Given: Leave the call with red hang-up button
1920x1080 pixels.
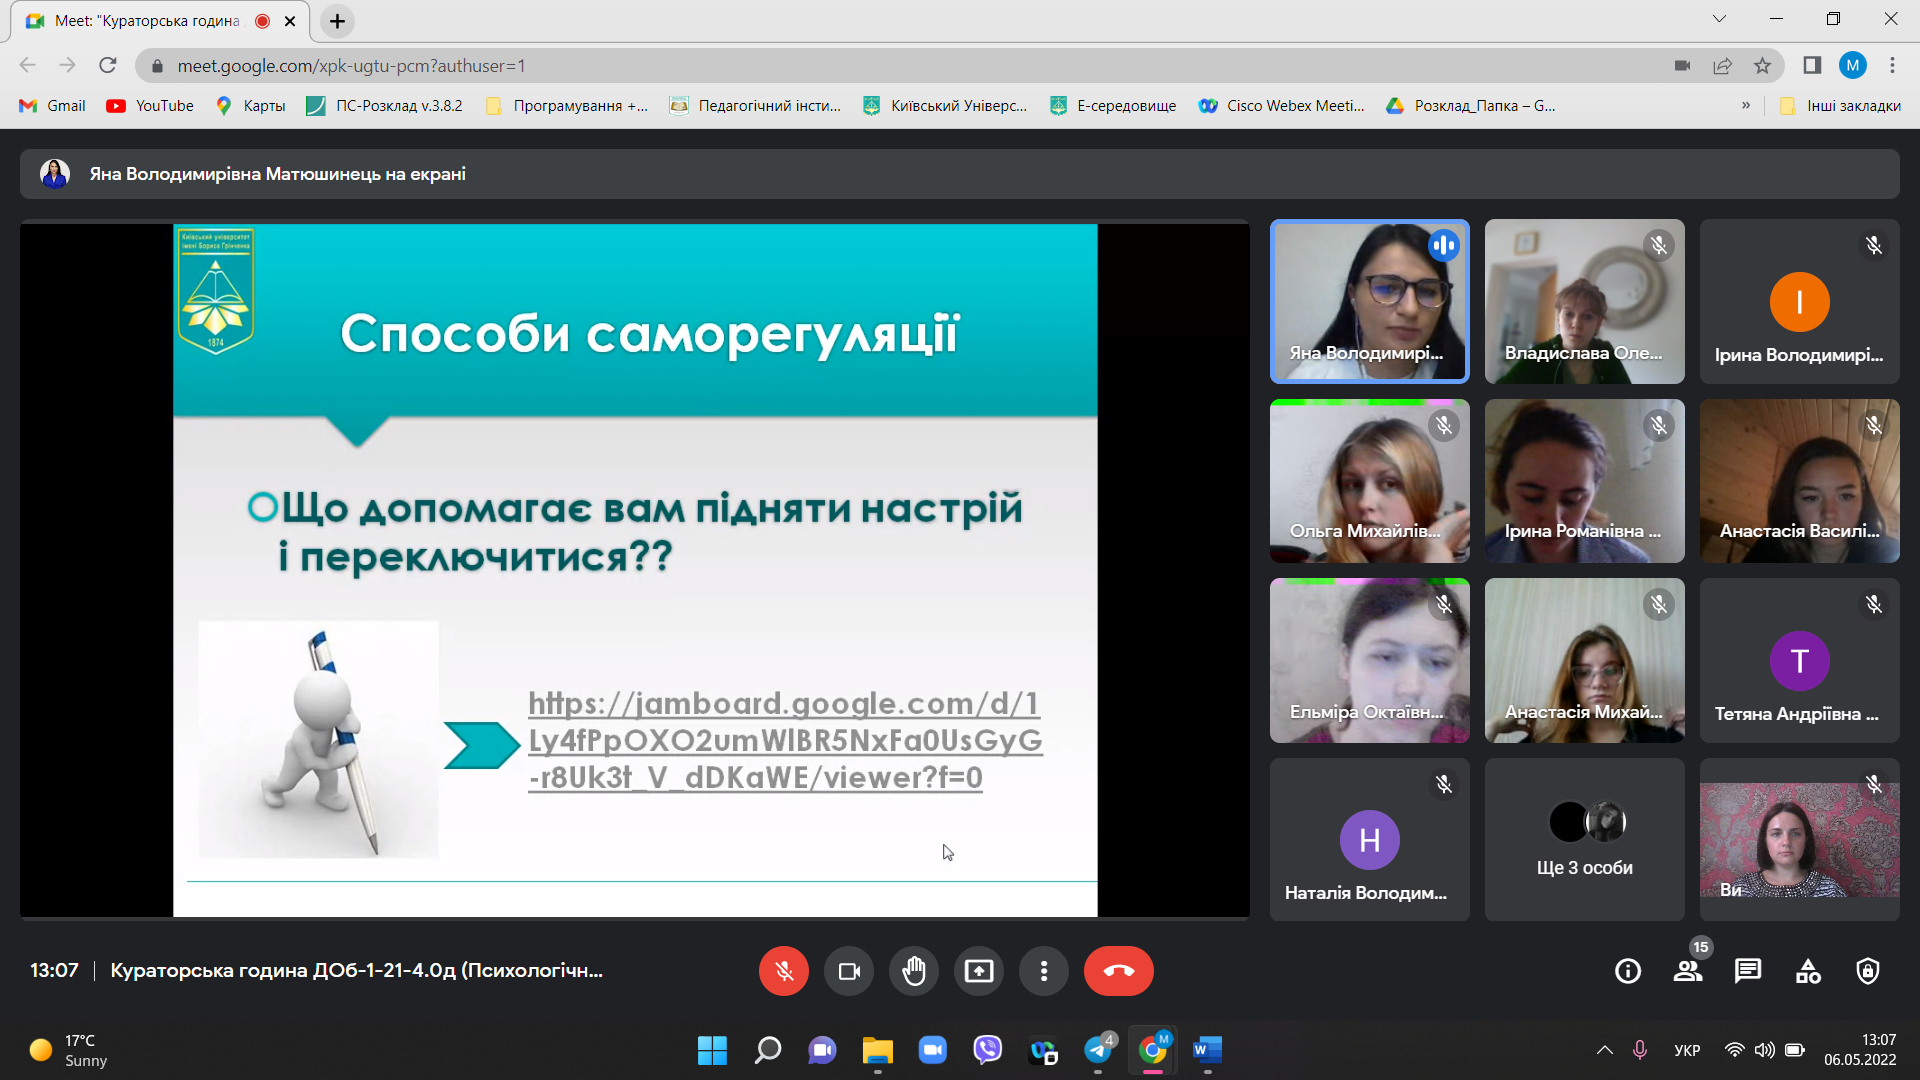Looking at the screenshot, I should [1118, 971].
